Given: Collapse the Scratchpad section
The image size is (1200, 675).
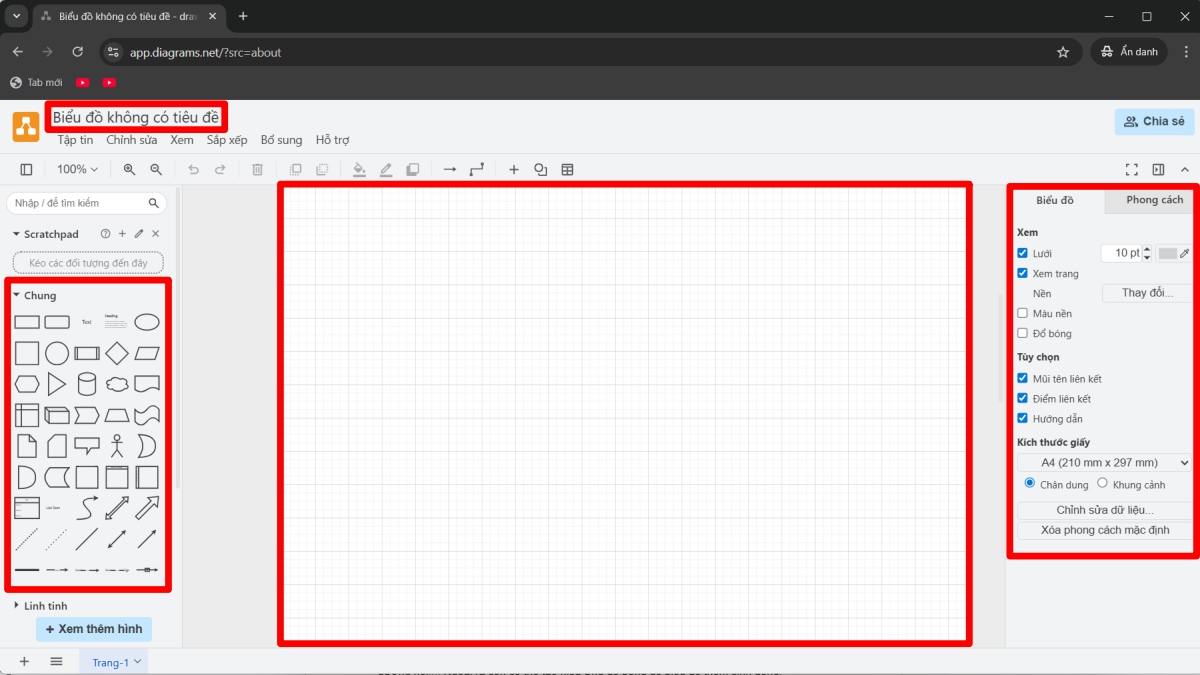Looking at the screenshot, I should tap(45, 234).
